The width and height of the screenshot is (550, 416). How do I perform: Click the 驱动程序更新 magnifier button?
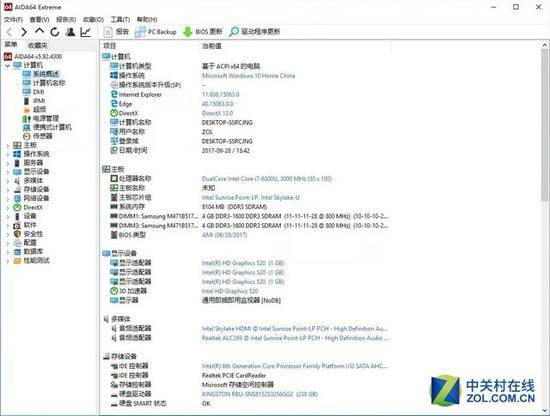coord(254,32)
